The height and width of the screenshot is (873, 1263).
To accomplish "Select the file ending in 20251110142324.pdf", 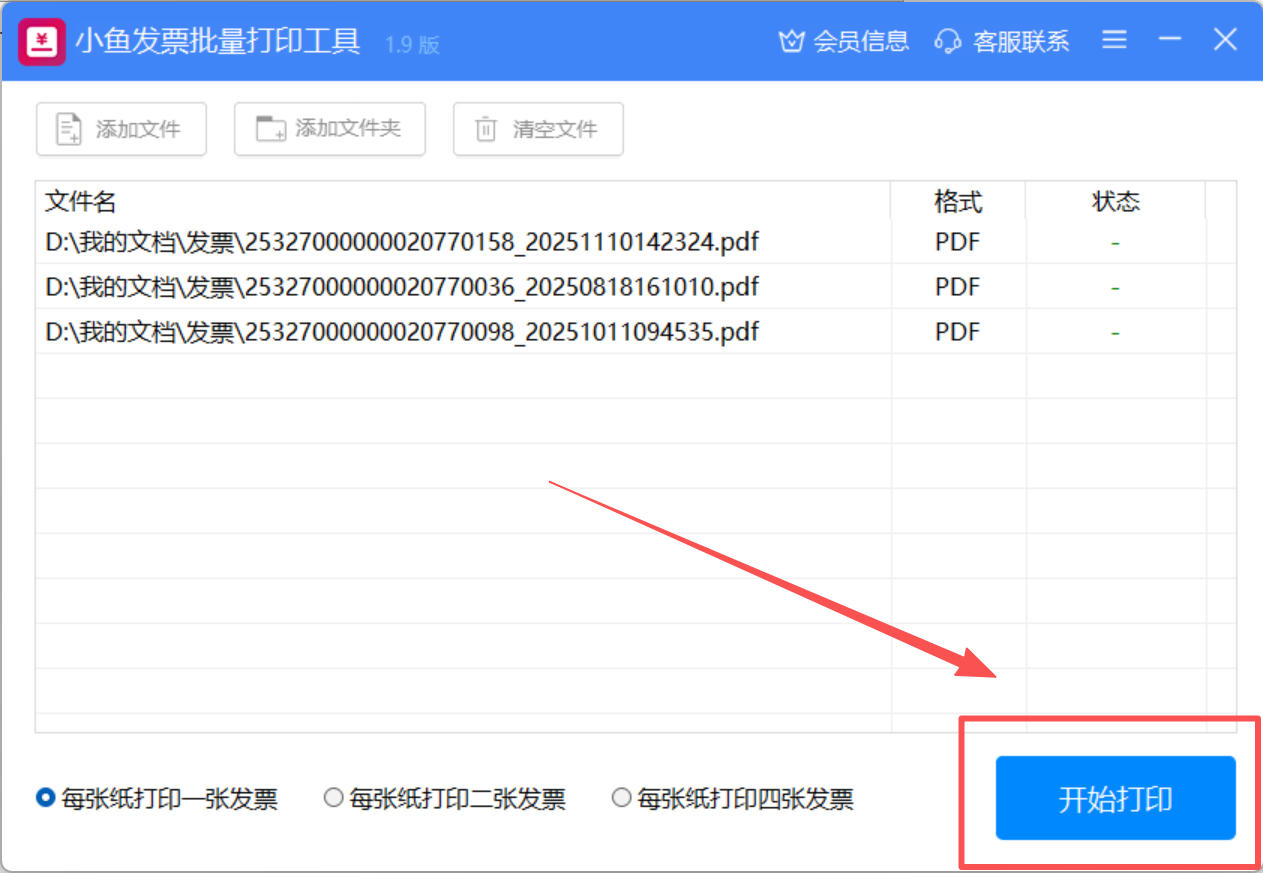I will (x=402, y=242).
